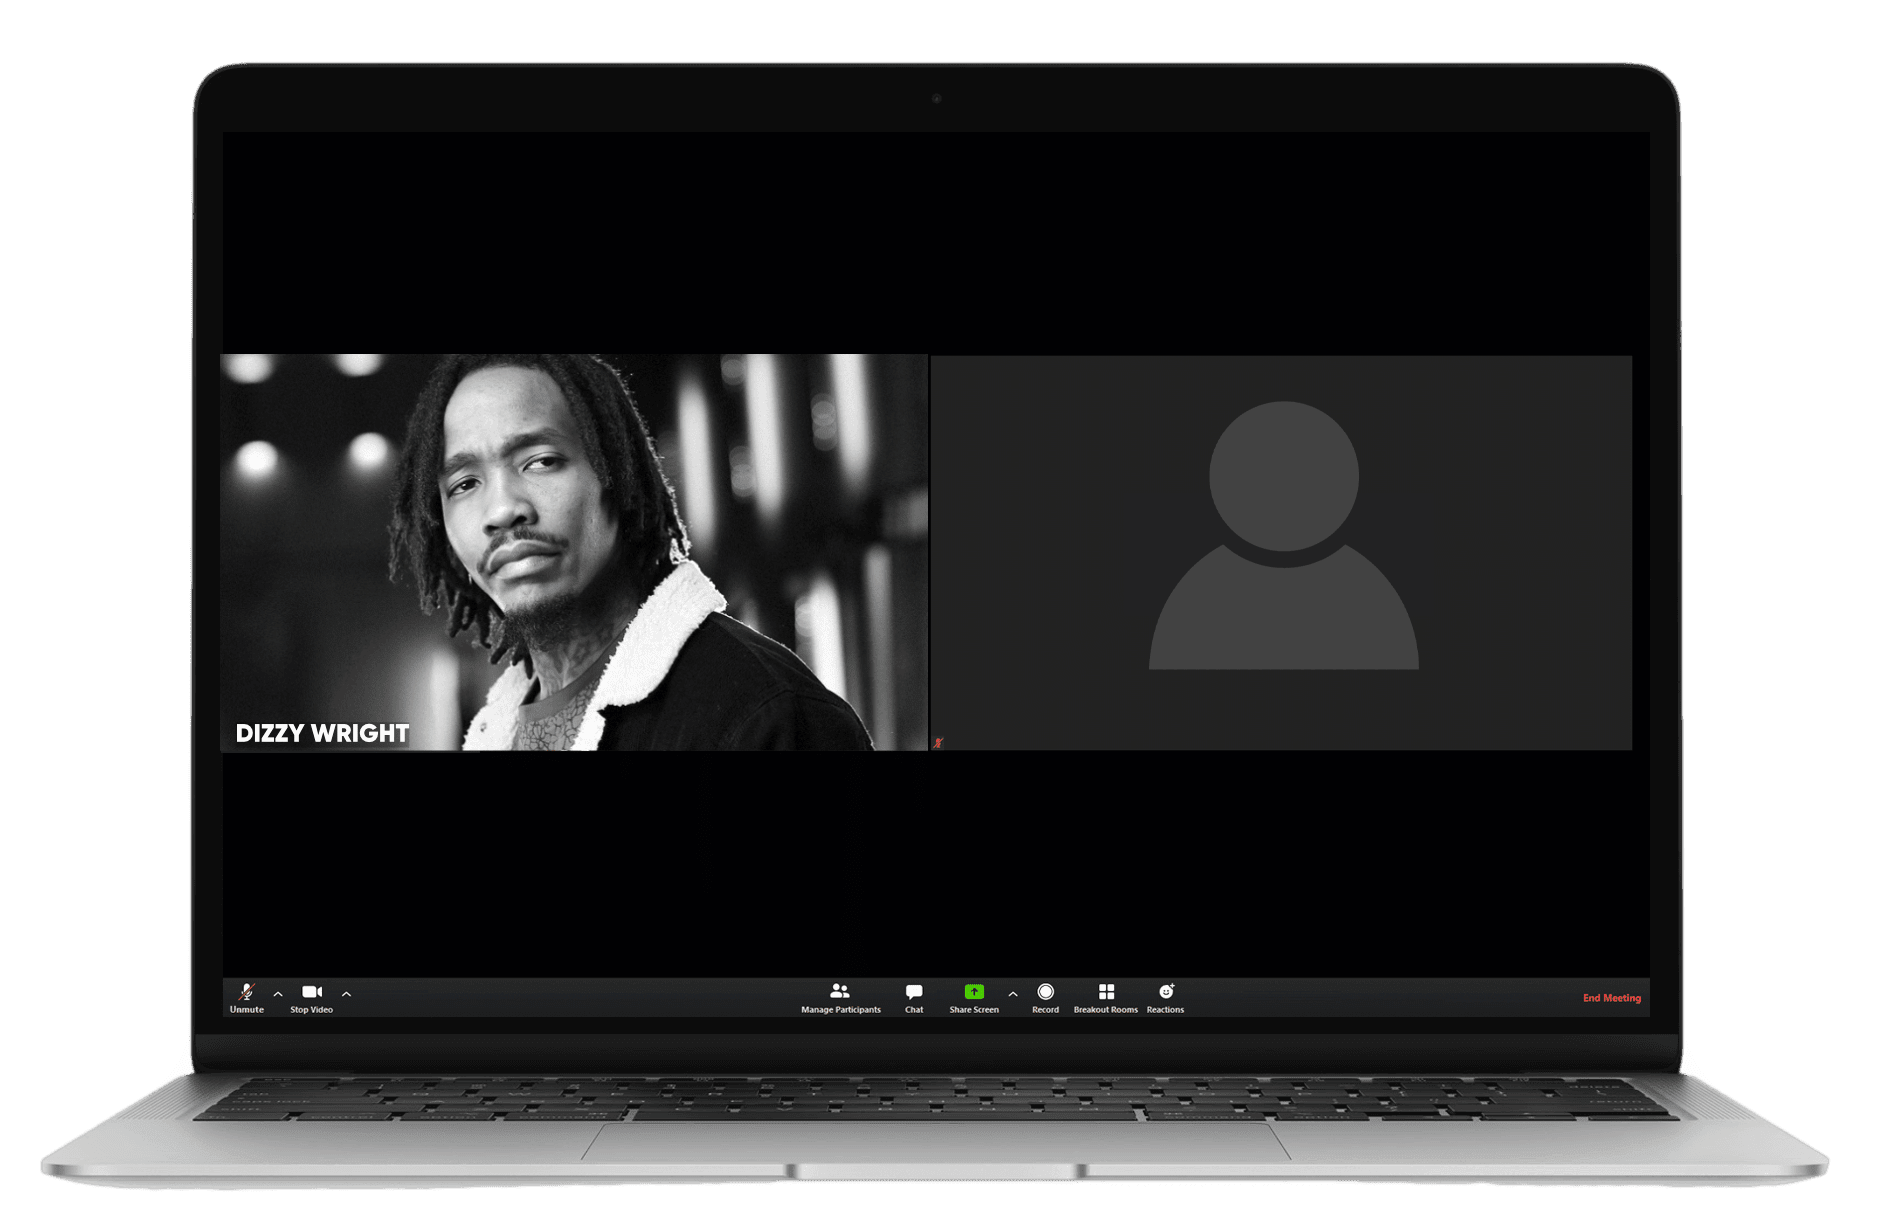Stop the video with the camera icon

pyautogui.click(x=312, y=991)
